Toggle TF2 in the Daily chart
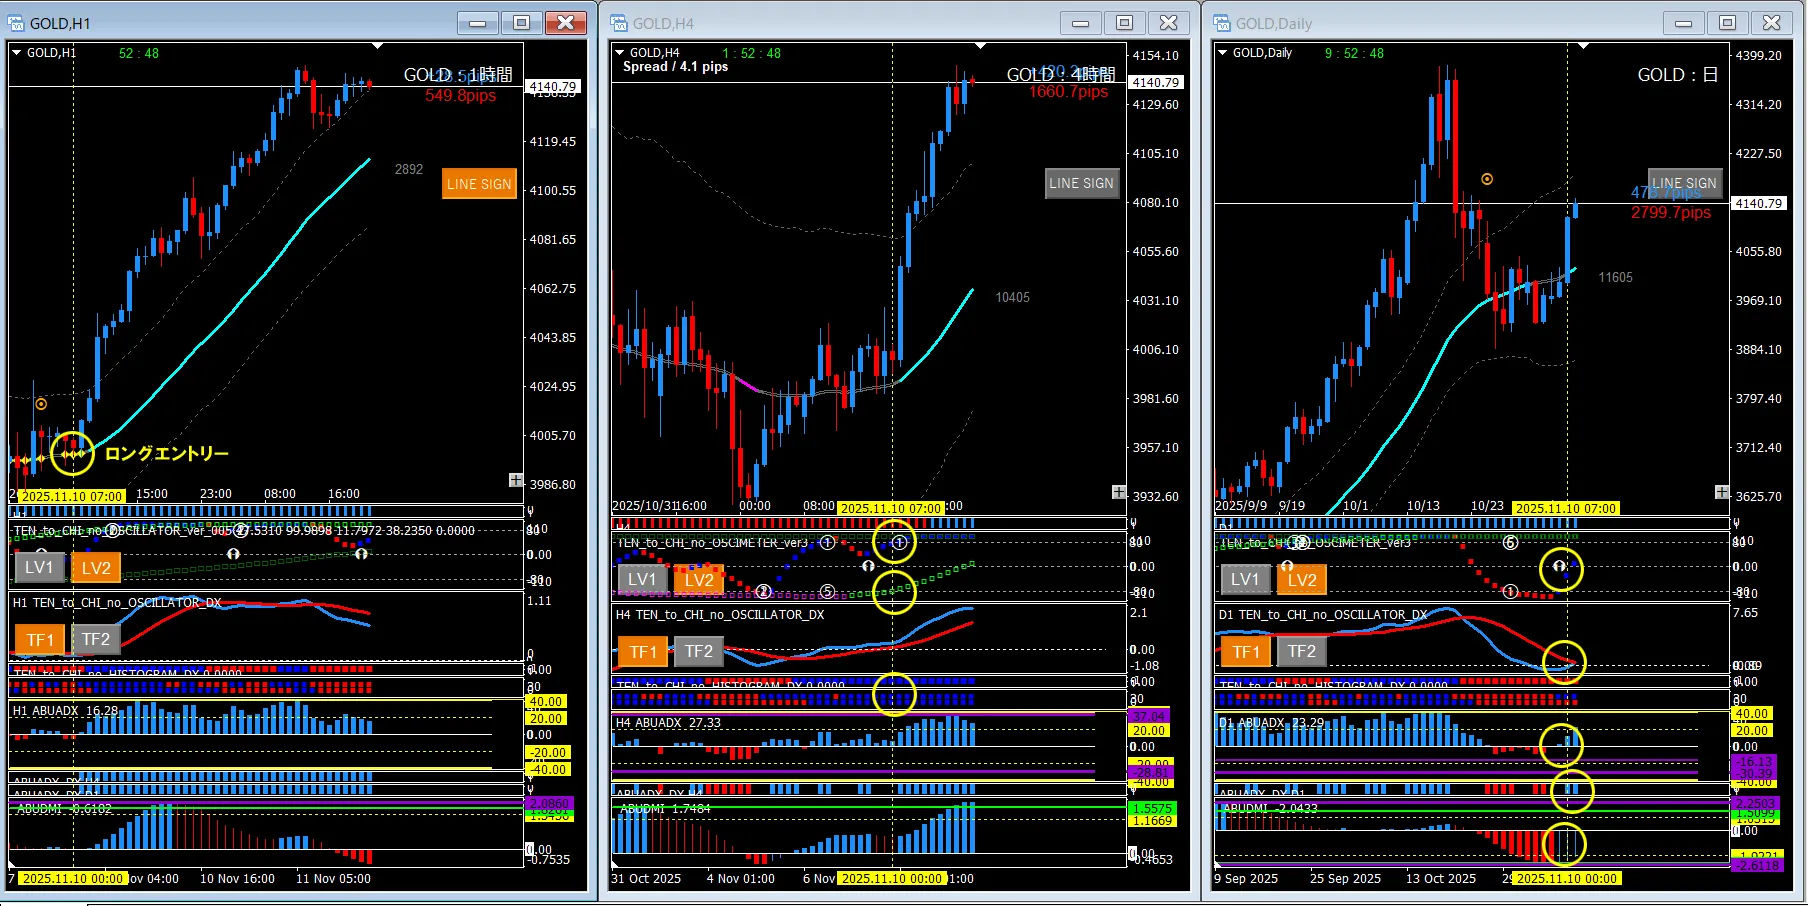 (1302, 652)
